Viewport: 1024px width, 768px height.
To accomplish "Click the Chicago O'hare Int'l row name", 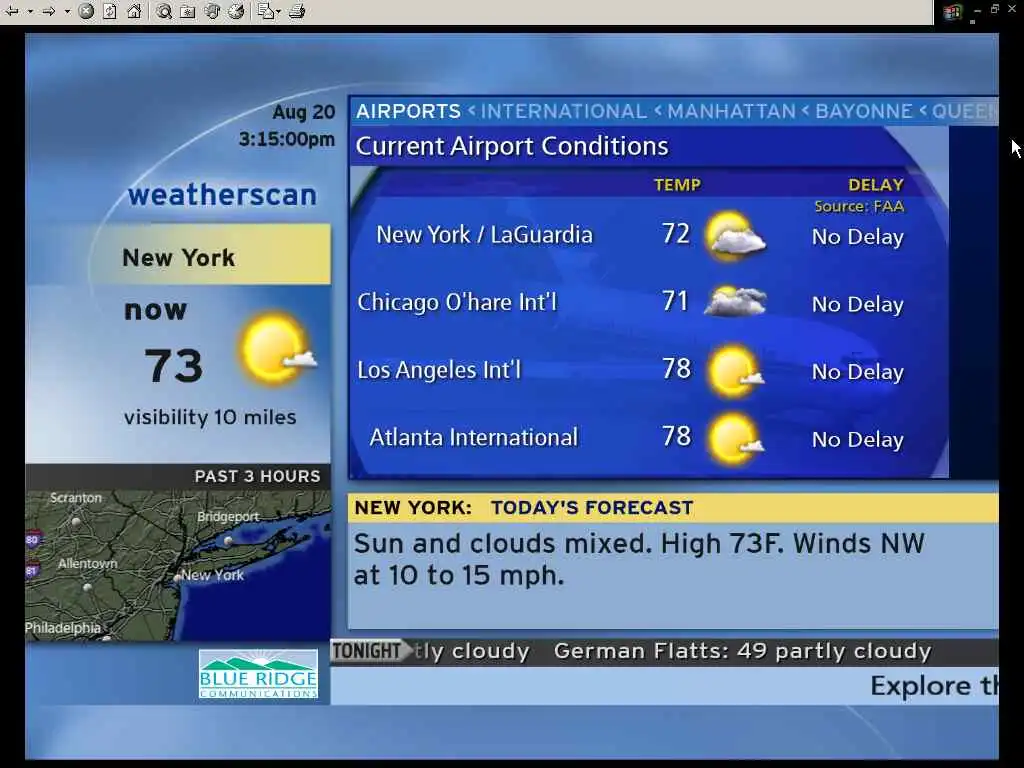I will (457, 302).
